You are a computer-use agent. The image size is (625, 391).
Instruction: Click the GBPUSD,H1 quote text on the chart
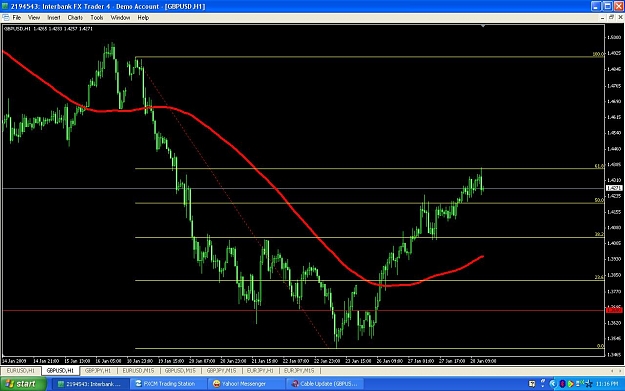(x=48, y=29)
